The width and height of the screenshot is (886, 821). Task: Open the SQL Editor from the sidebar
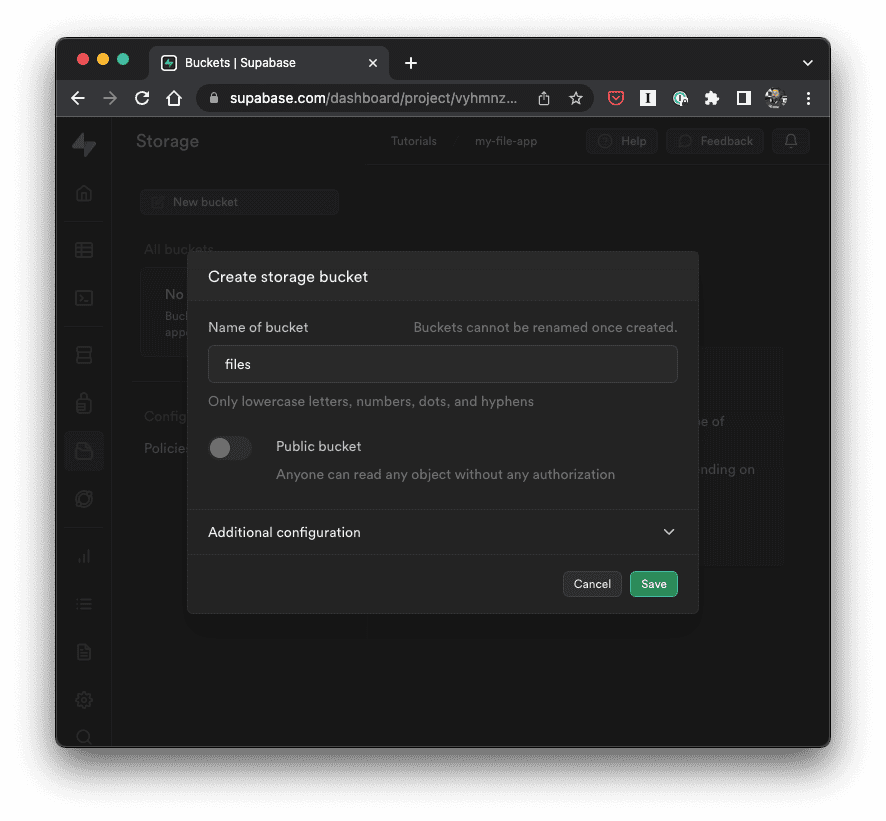83,298
